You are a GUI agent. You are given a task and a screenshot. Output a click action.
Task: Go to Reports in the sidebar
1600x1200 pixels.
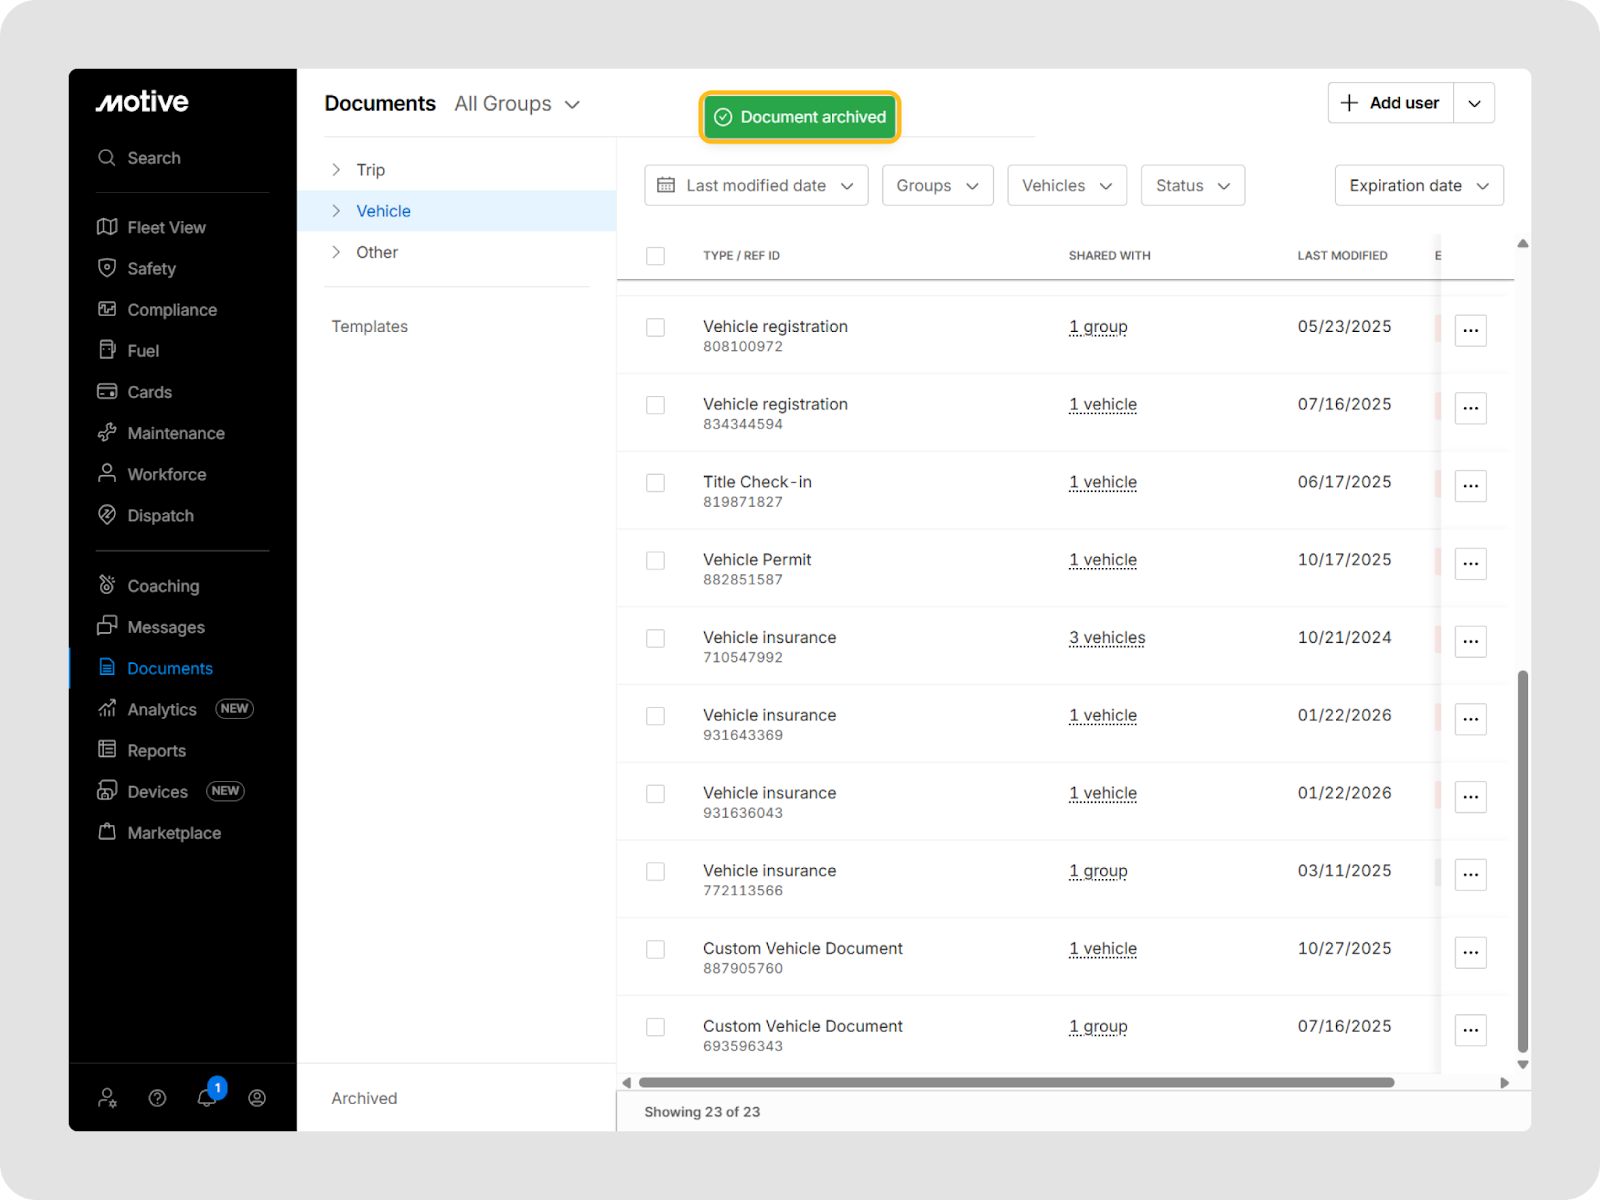tap(156, 751)
